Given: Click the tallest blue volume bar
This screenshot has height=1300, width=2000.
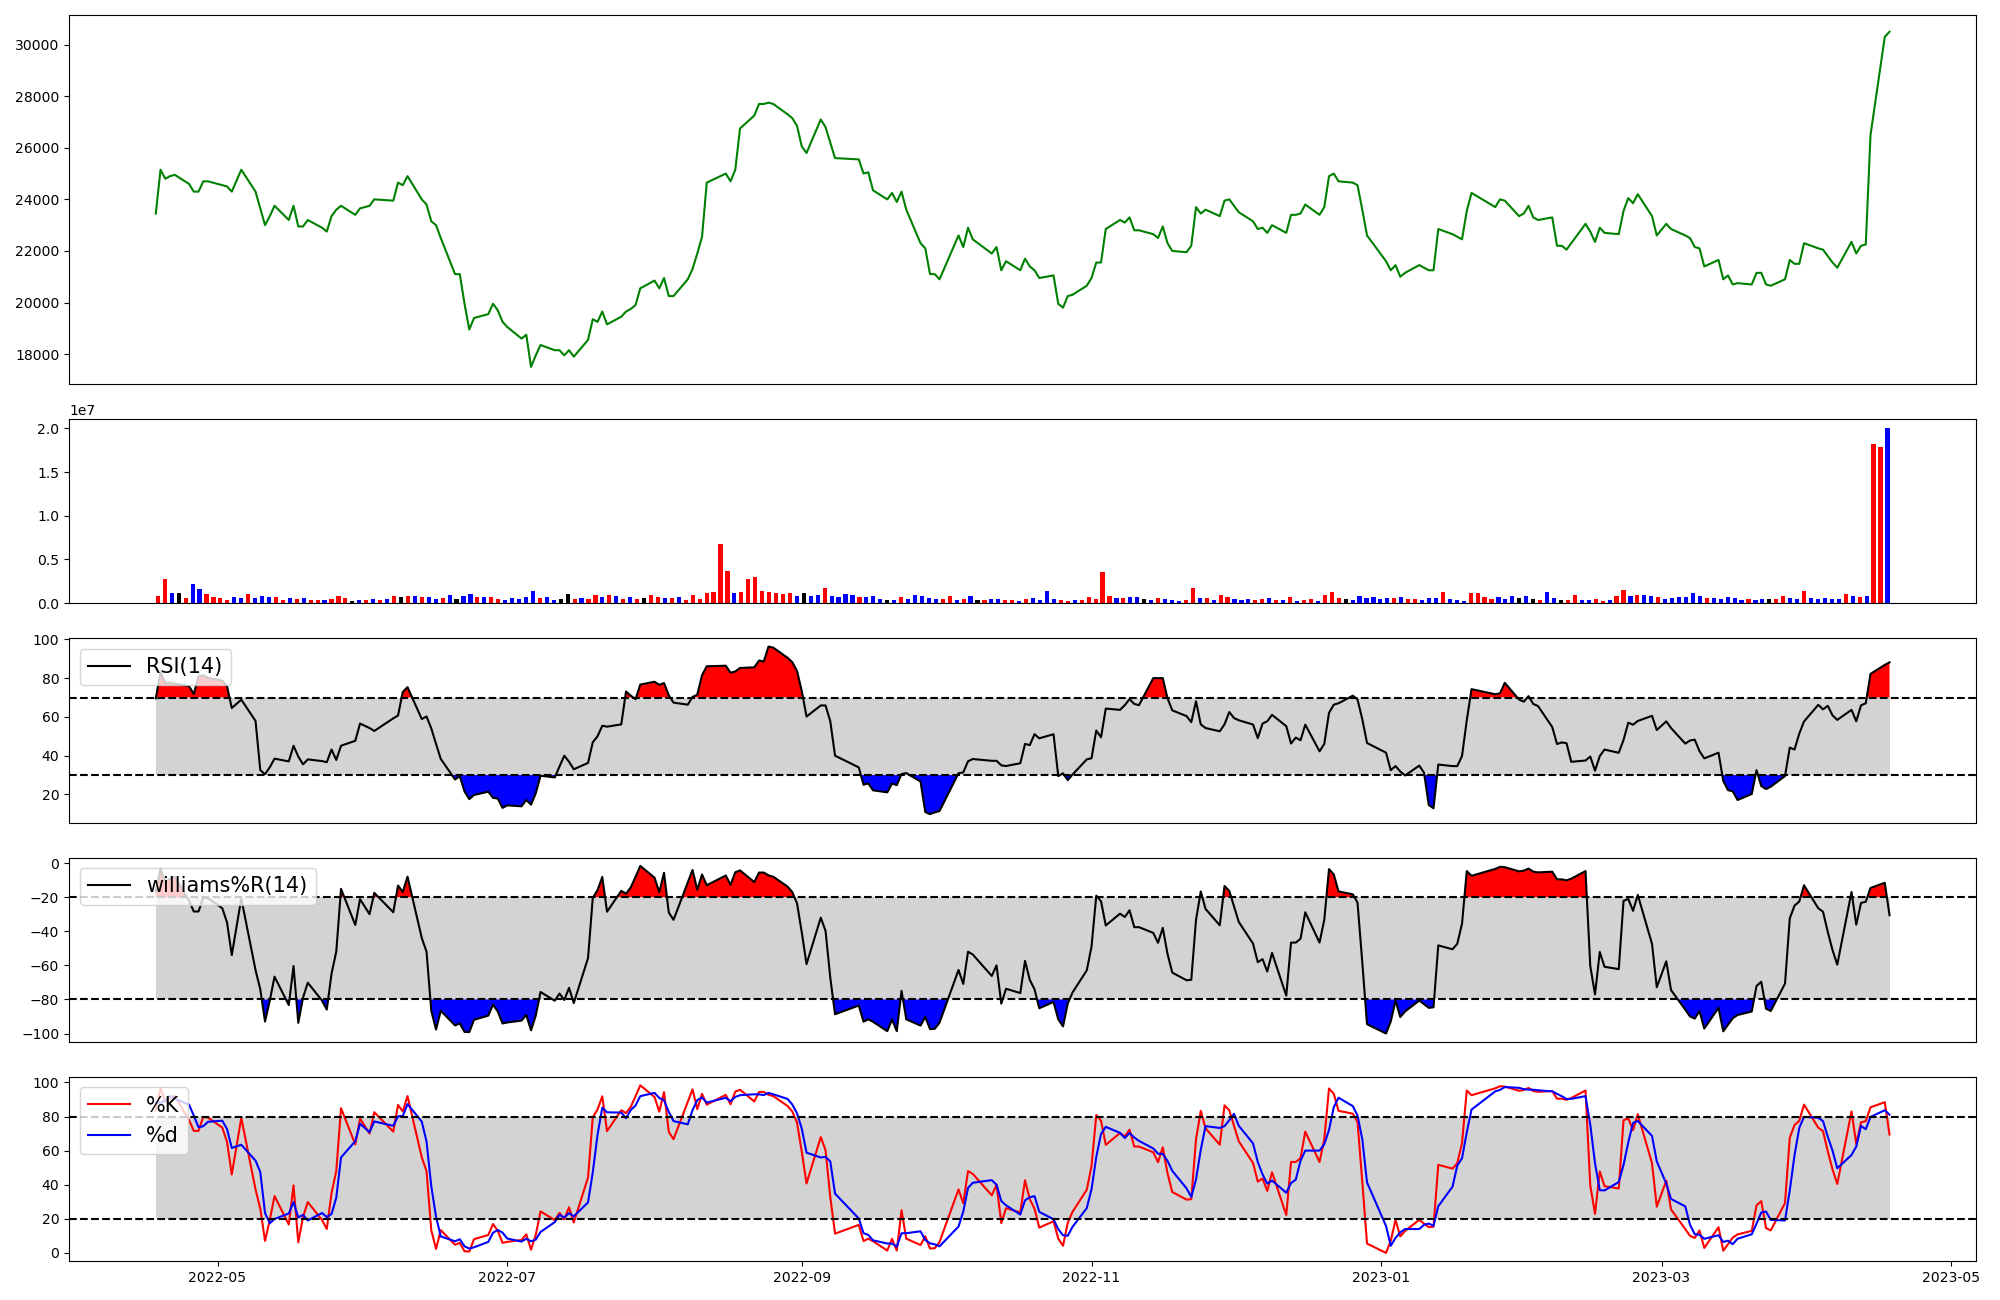Looking at the screenshot, I should (x=1888, y=516).
